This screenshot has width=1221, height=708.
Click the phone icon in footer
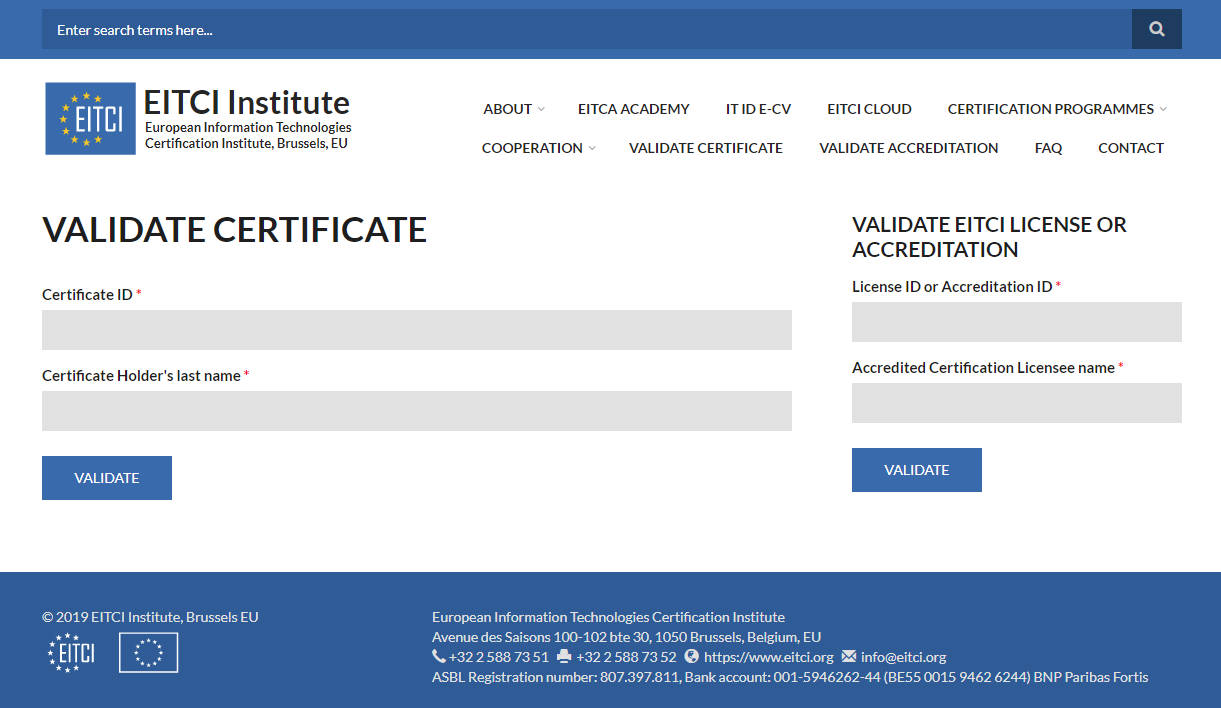[439, 657]
